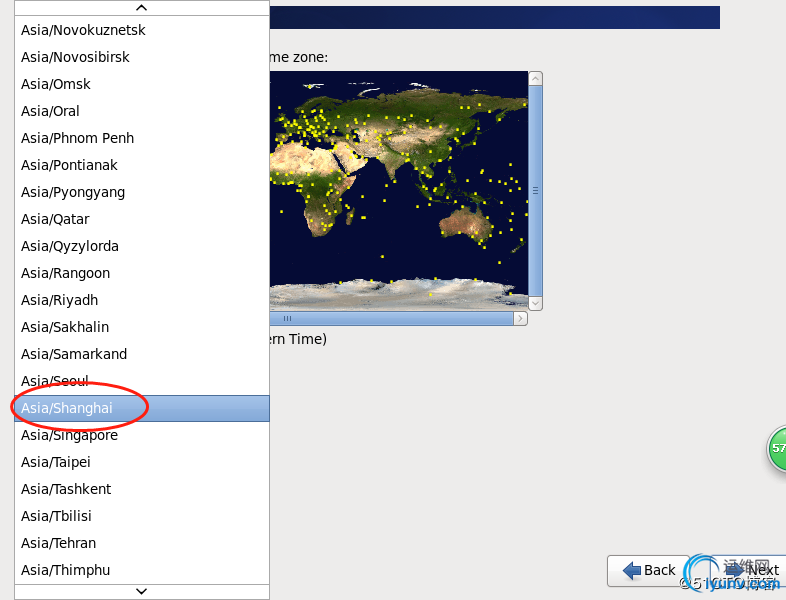Select Asia/Pyongyang timezone entry
786x600 pixels.
[x=142, y=192]
